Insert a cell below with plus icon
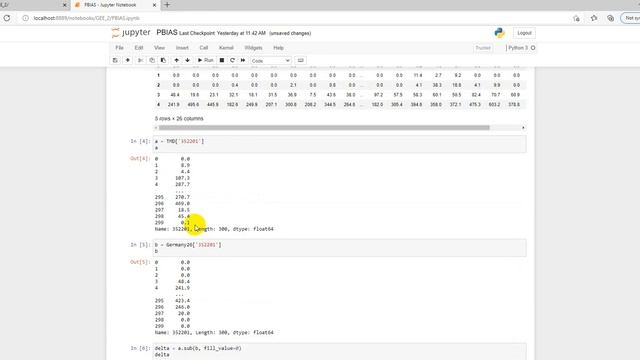Viewport: 640px width, 360px height. click(x=128, y=60)
